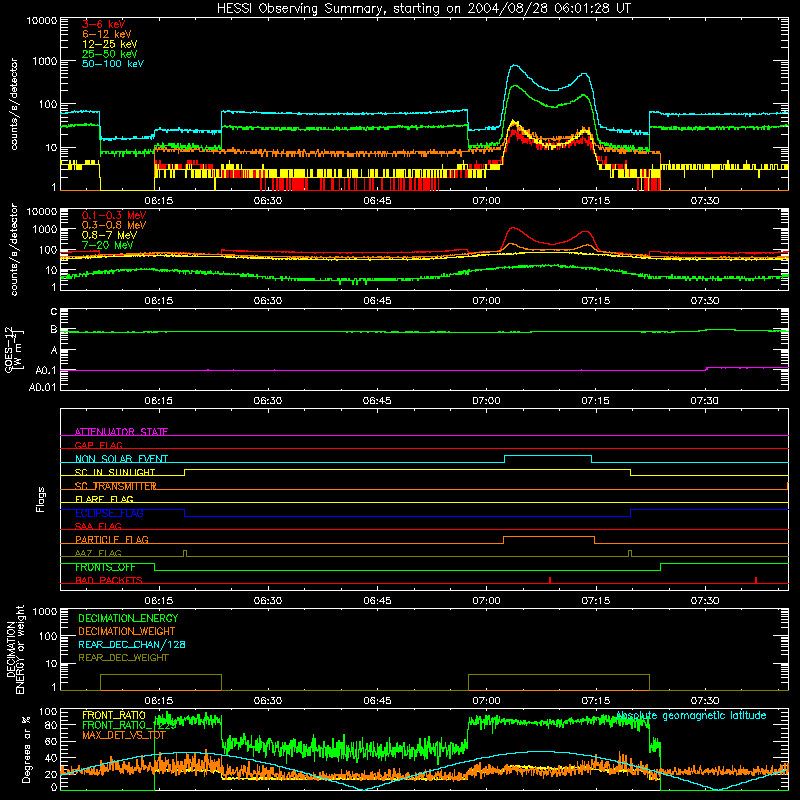Screen dimensions: 800x800
Task: Select the orange 6-12 keV legend label
Action: point(107,34)
